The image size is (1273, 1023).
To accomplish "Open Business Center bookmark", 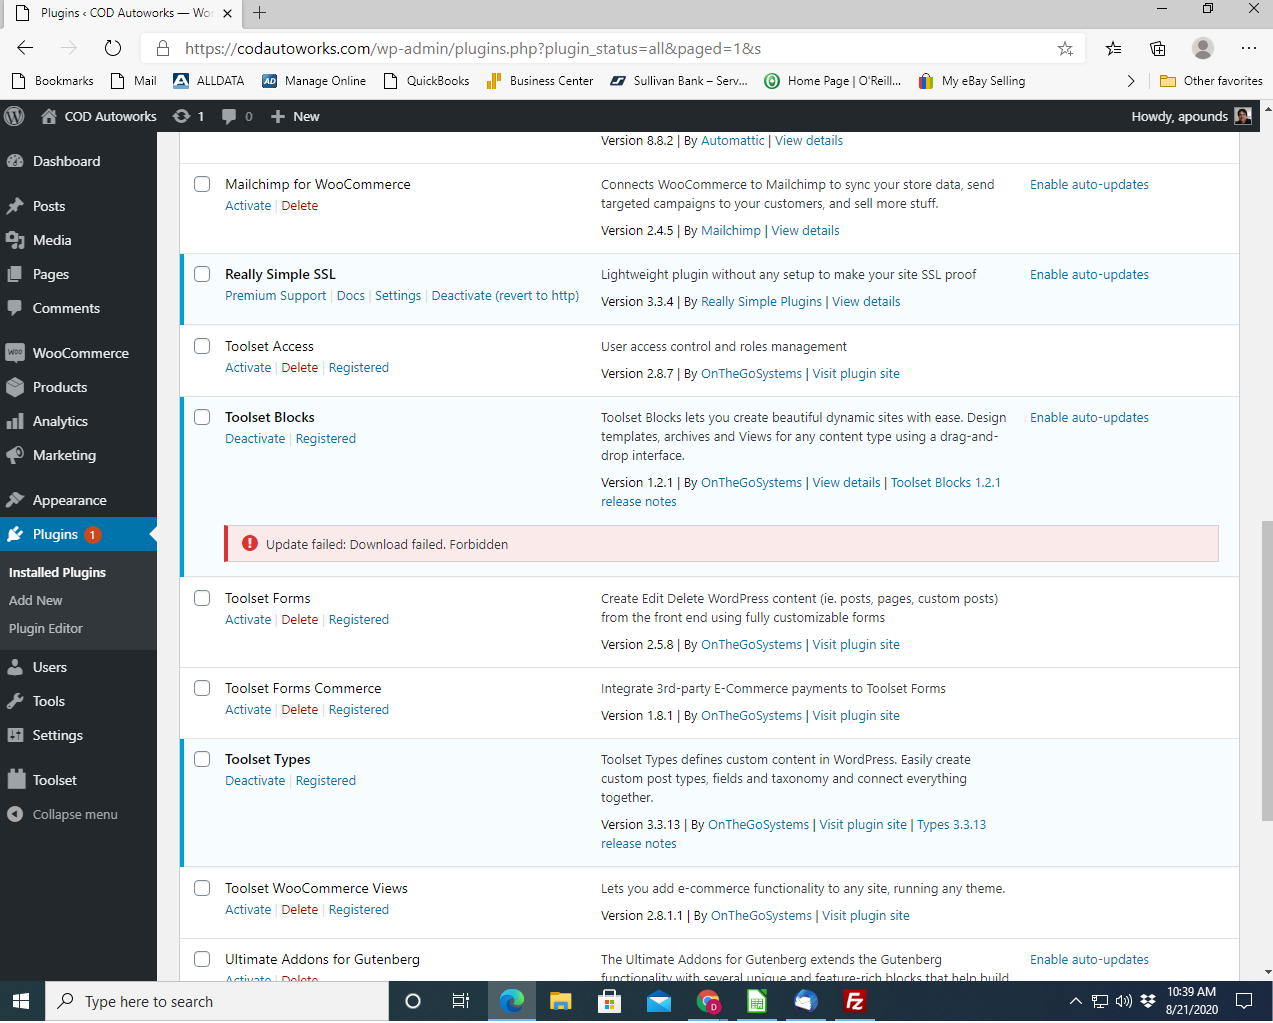I will (539, 81).
